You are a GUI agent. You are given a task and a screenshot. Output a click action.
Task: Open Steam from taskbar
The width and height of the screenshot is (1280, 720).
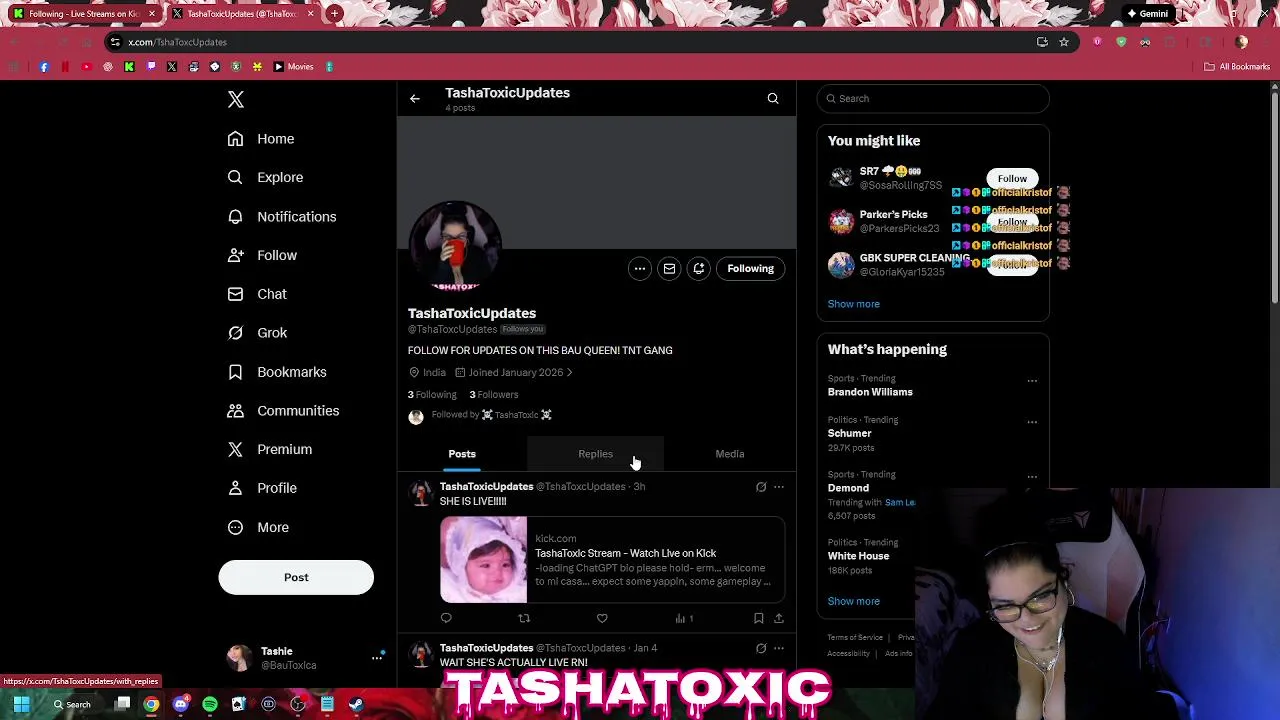point(356,705)
